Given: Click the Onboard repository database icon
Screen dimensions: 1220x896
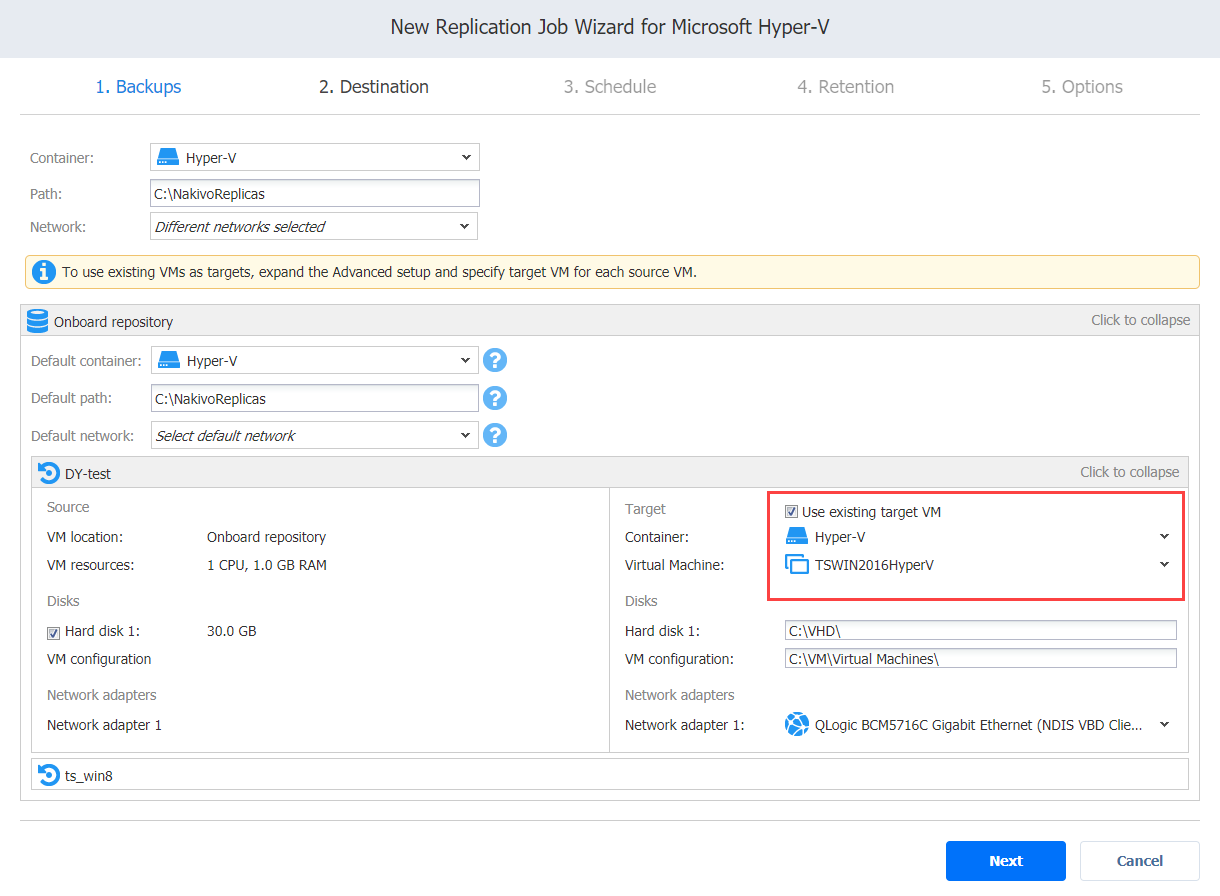Looking at the screenshot, I should pos(38,321).
